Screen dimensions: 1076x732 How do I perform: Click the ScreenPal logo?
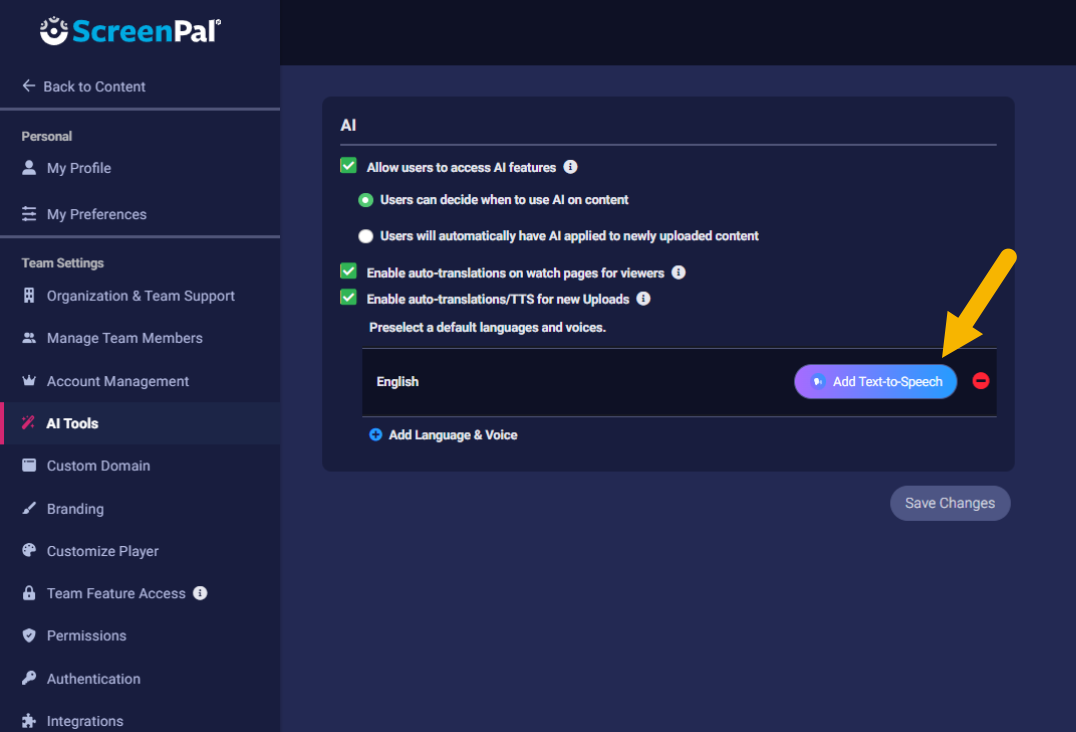coord(130,31)
